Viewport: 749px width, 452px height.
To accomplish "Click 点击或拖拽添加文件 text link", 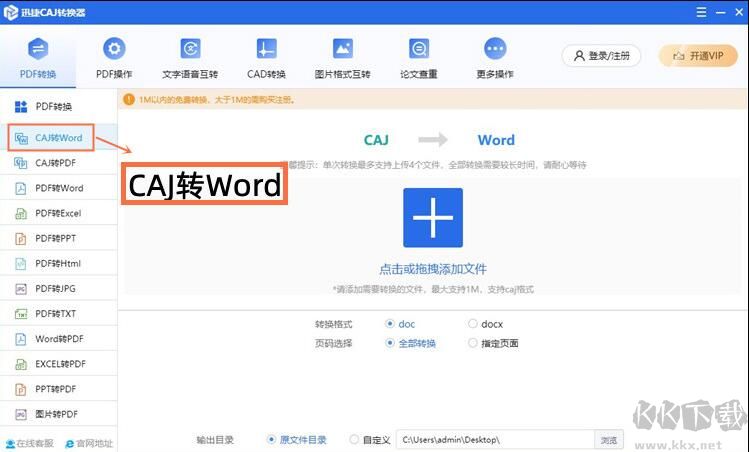I will (x=433, y=269).
